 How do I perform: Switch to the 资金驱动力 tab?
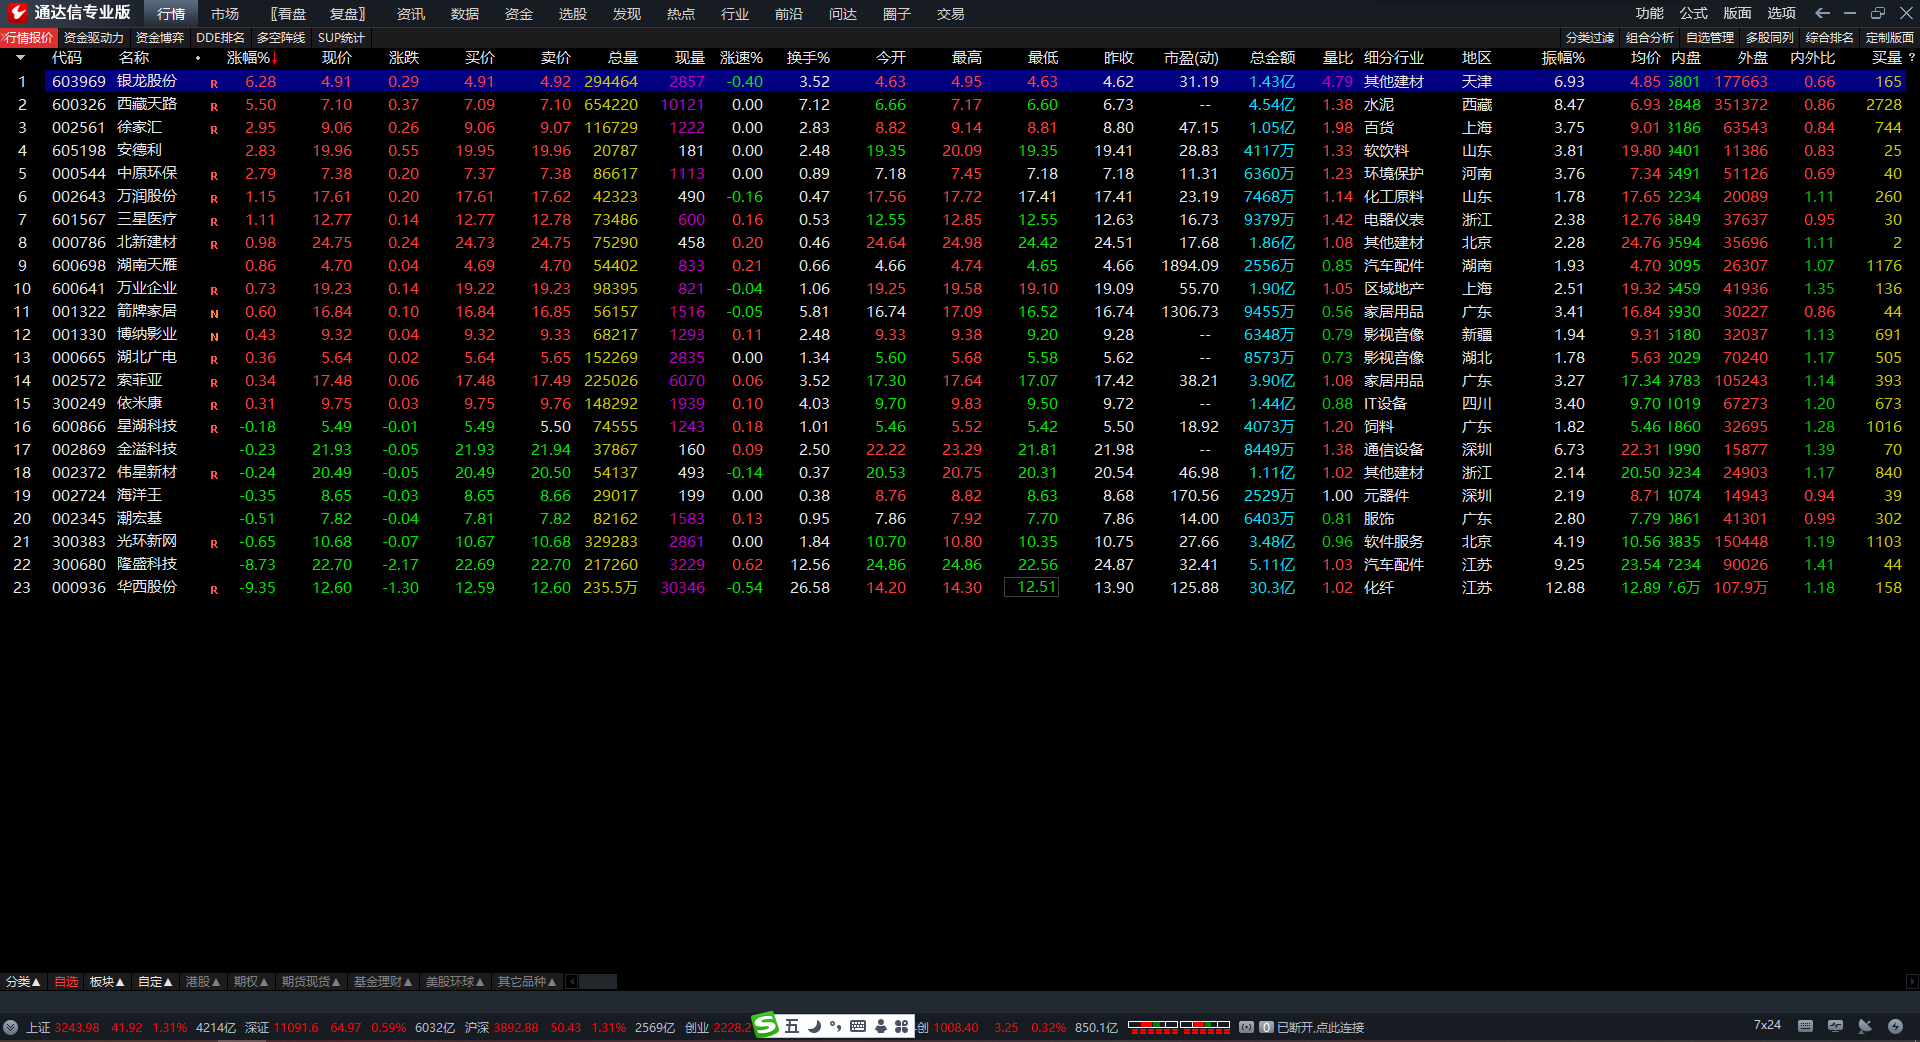click(94, 37)
